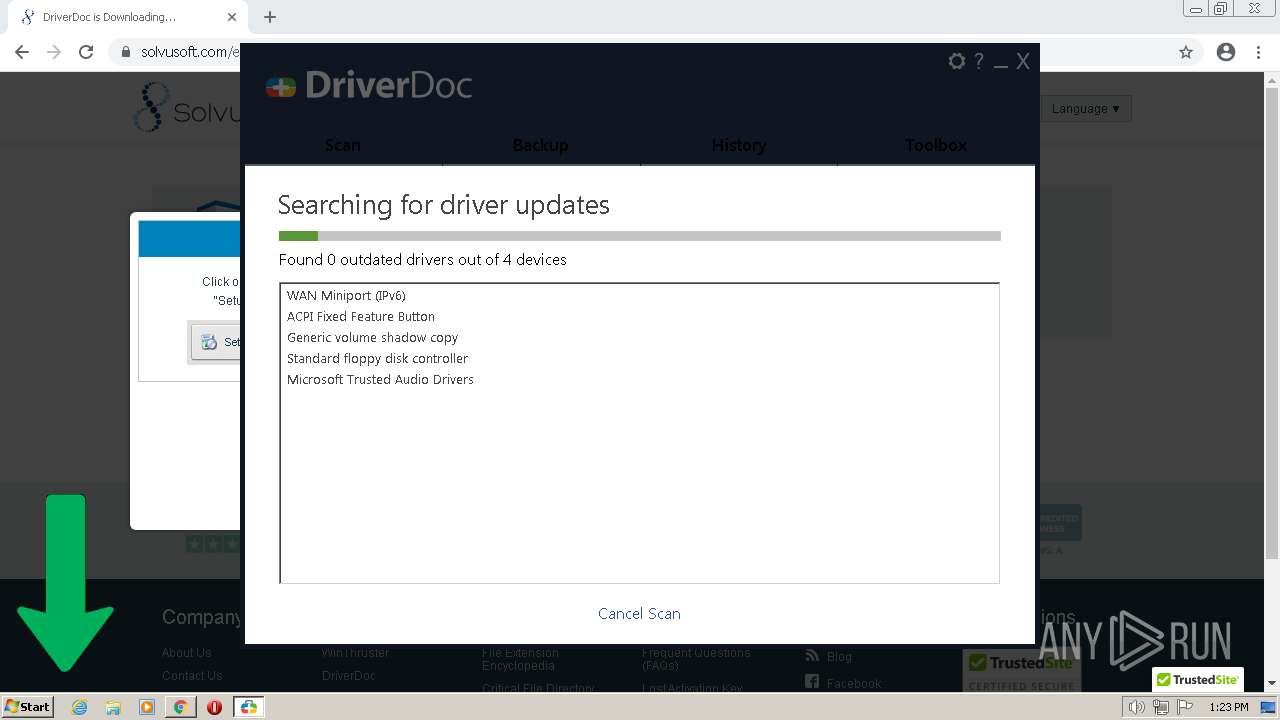1280x720 pixels.
Task: Click the solvusoft.com address bar
Action: pos(190,52)
